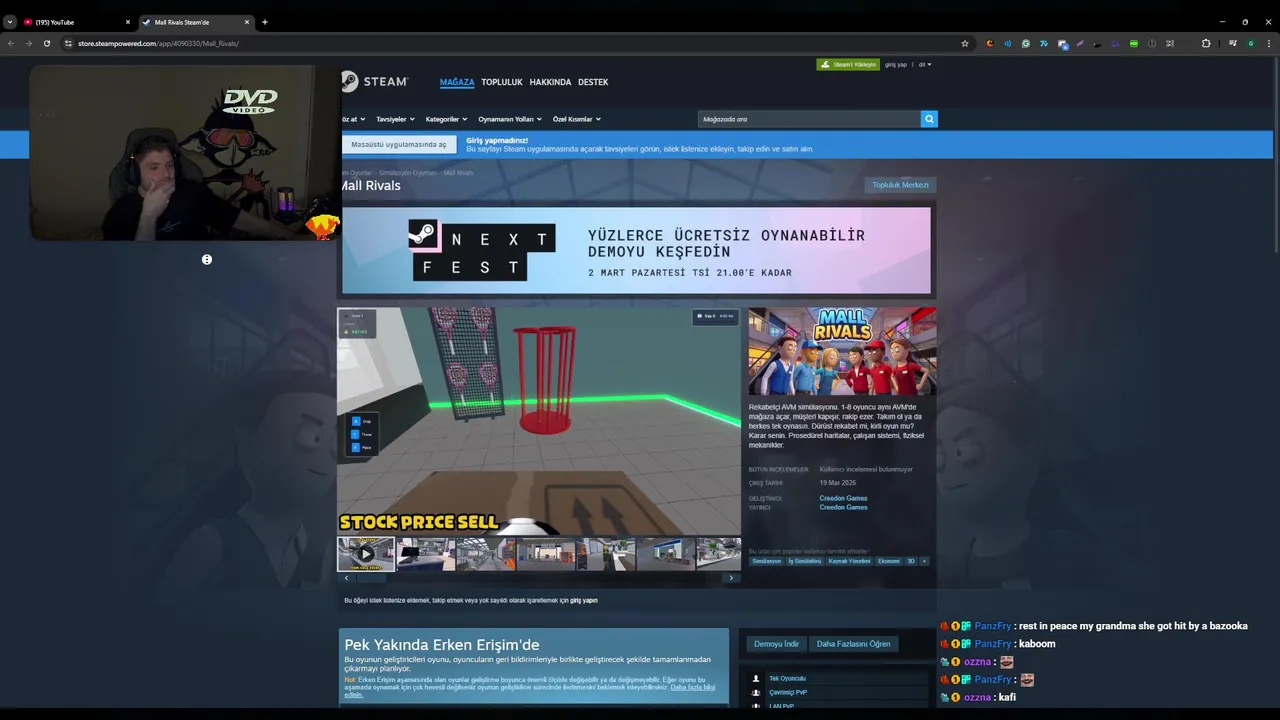Click the store search magnifier button
1280x720 pixels.
pos(929,119)
